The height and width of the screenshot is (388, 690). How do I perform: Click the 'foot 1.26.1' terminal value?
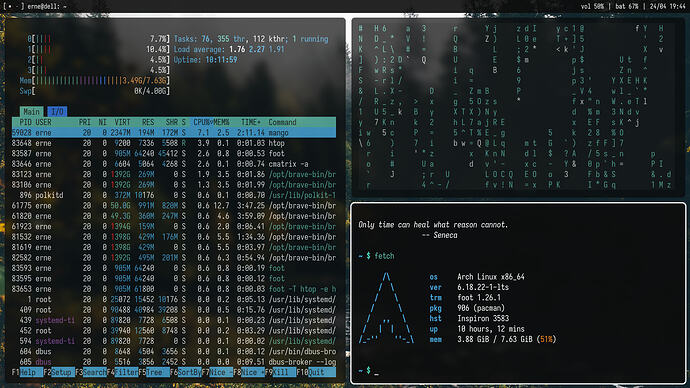479,297
